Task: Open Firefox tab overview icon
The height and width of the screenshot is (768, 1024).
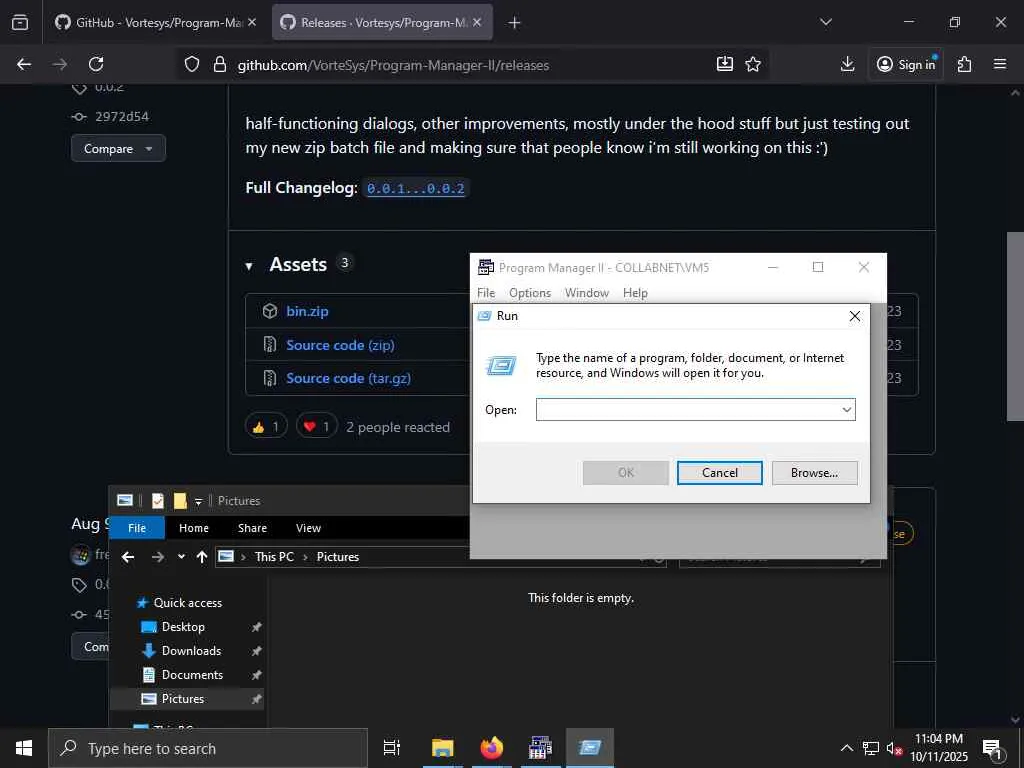Action: [x=20, y=23]
